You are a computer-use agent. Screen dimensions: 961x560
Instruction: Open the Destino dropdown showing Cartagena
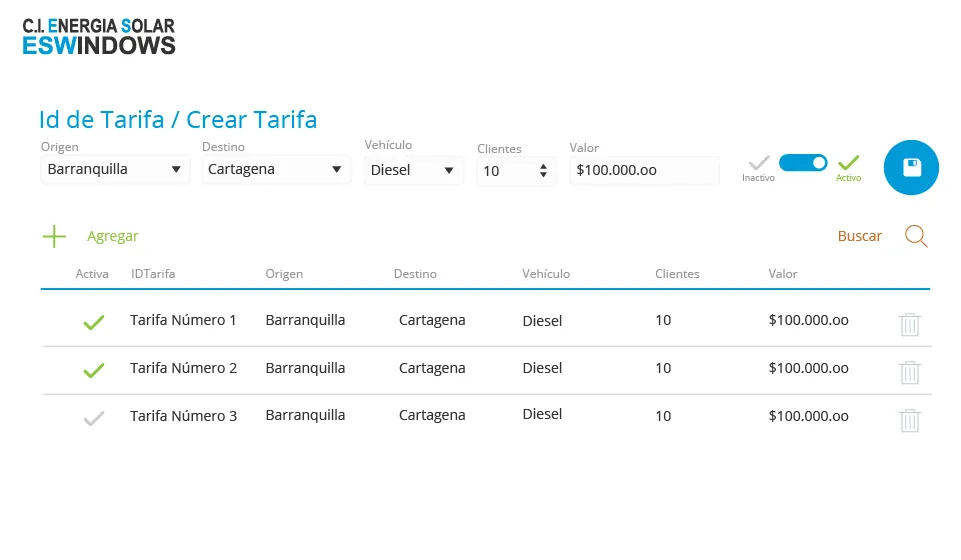[276, 170]
